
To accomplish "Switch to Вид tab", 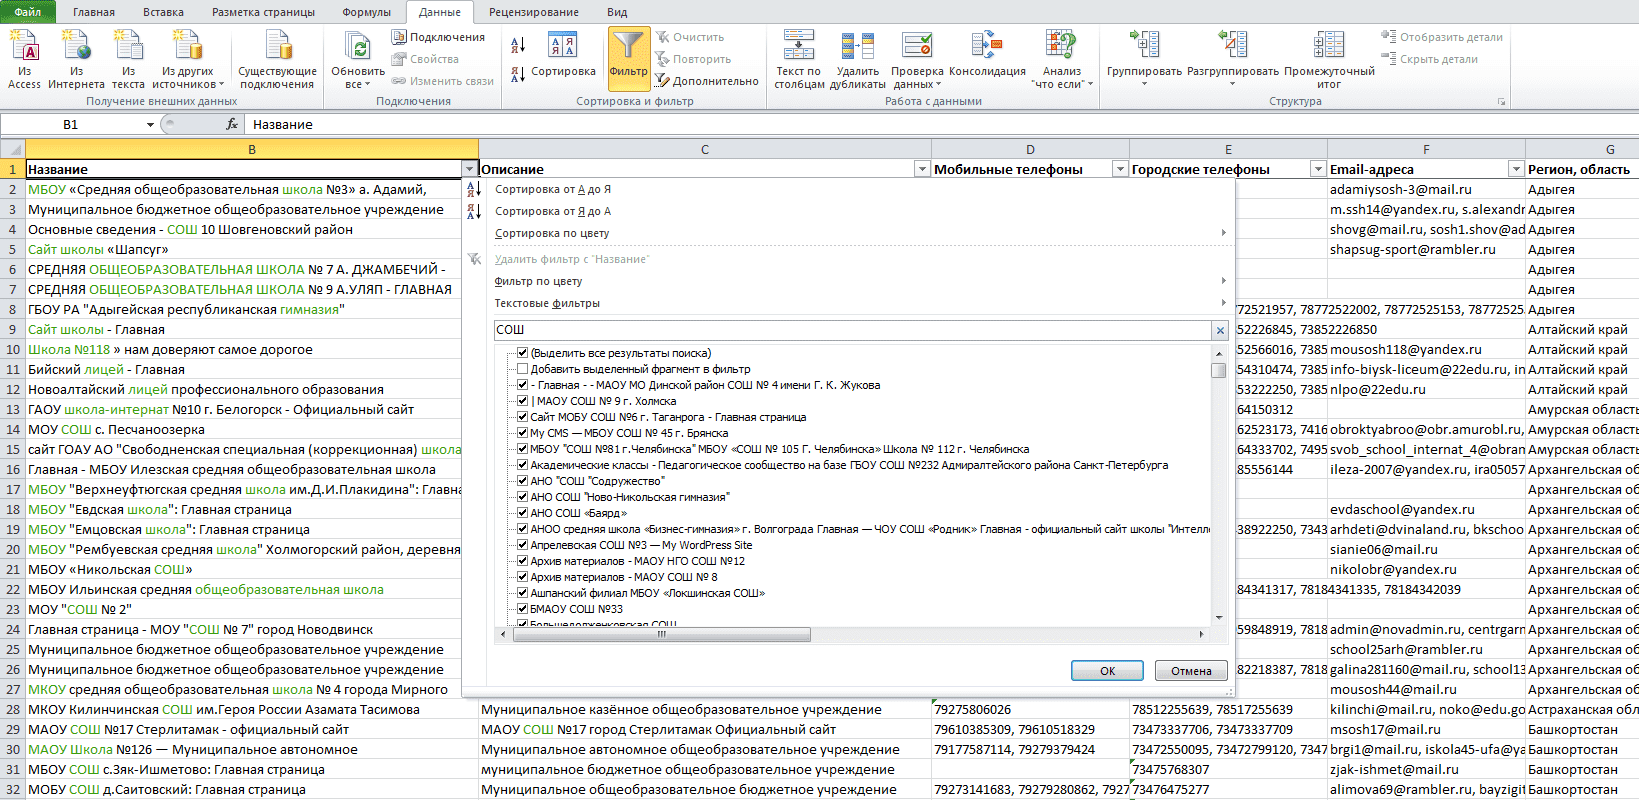I will (617, 12).
